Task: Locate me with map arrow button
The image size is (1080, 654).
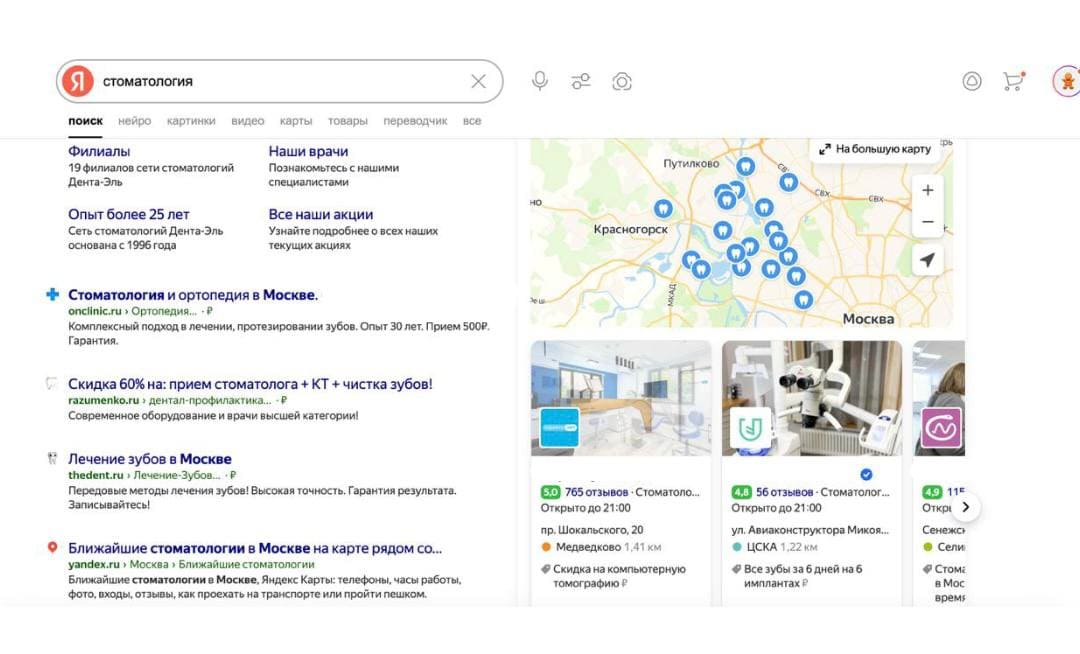Action: tap(928, 260)
